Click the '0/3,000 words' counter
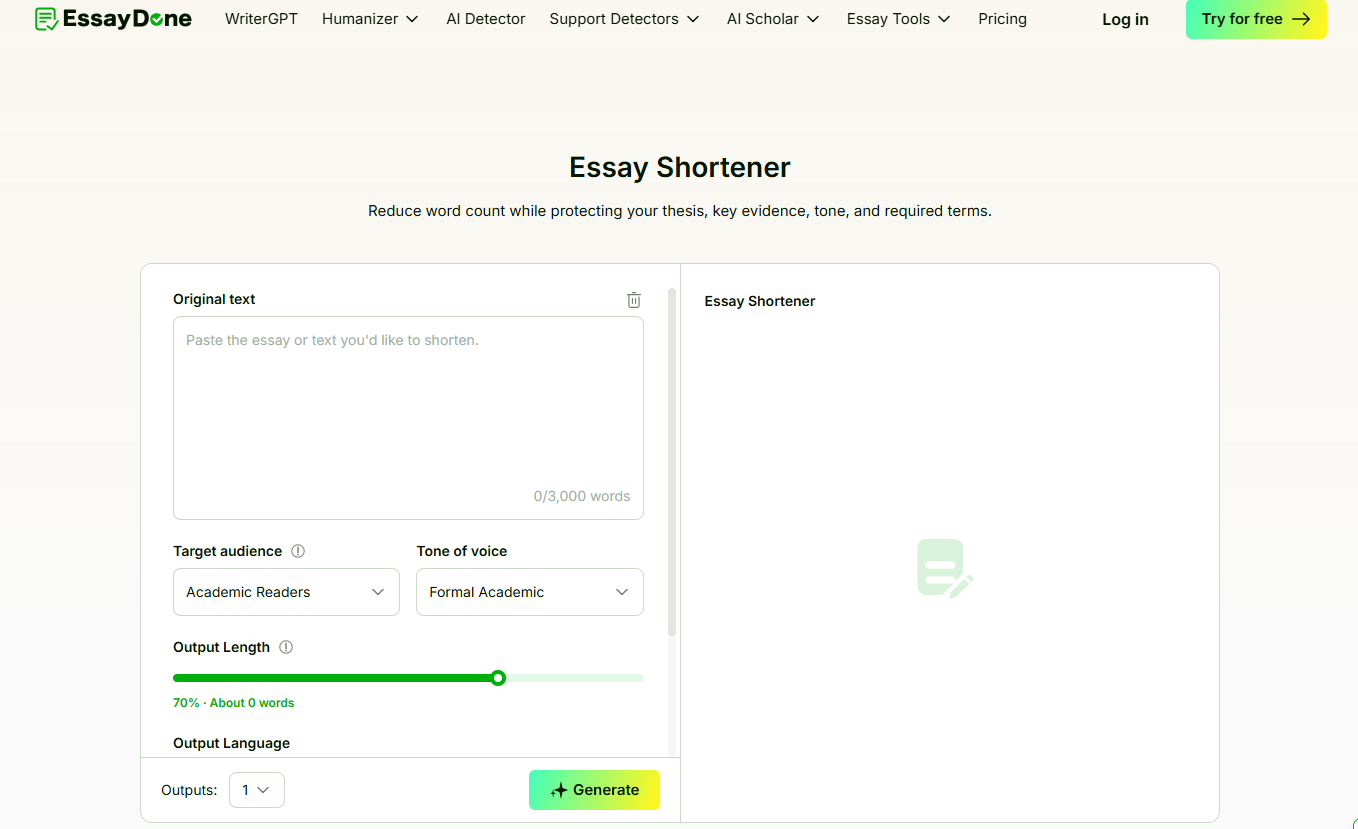This screenshot has width=1358, height=829. click(x=582, y=496)
